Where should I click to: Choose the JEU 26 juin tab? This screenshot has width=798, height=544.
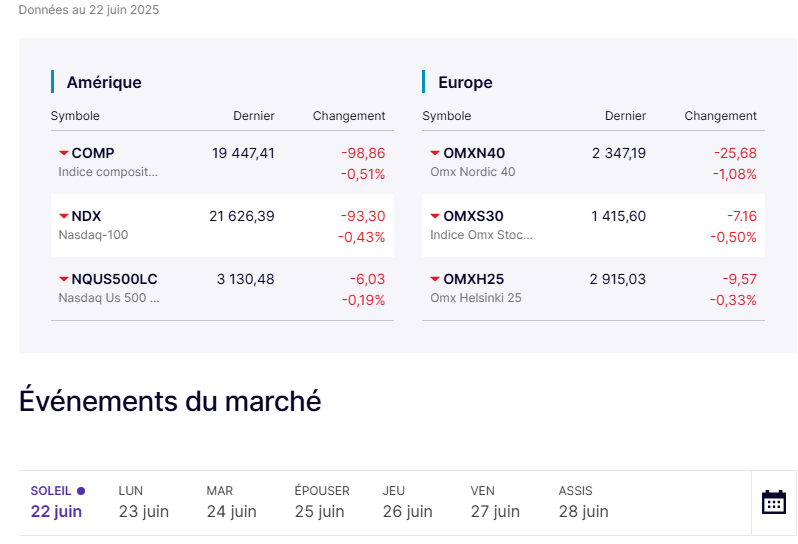coord(407,502)
